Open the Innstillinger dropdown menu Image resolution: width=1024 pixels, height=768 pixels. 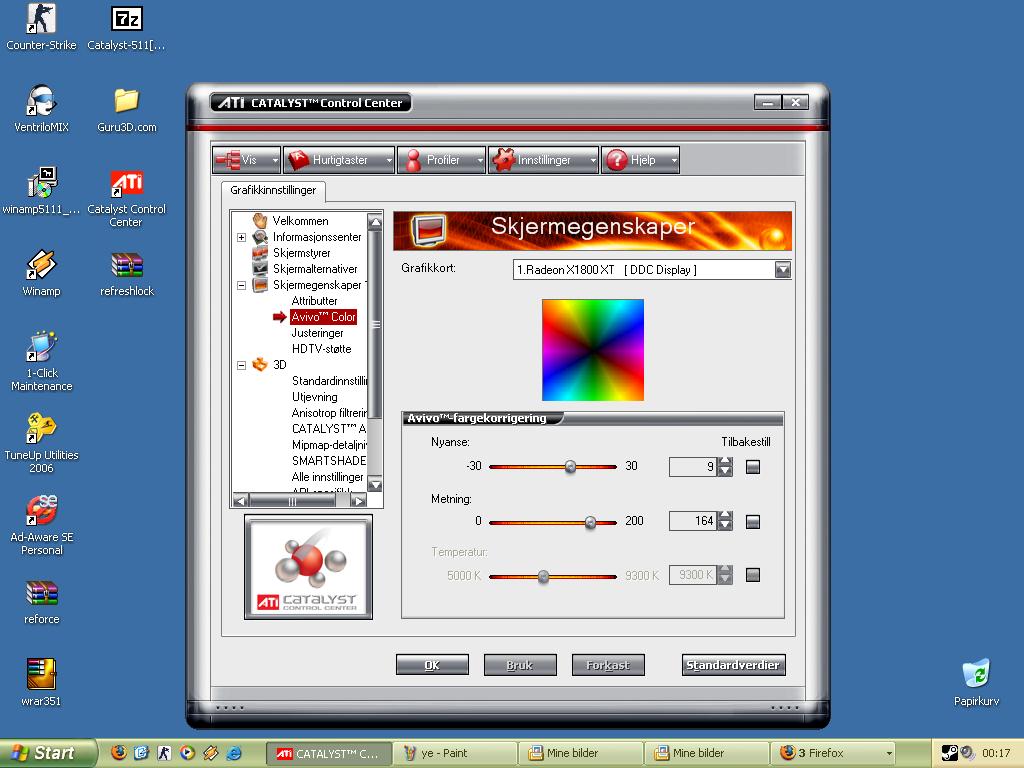pos(543,160)
